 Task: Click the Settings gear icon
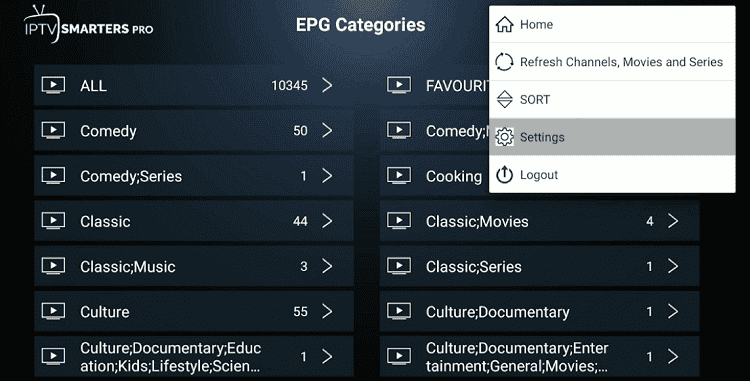point(504,137)
